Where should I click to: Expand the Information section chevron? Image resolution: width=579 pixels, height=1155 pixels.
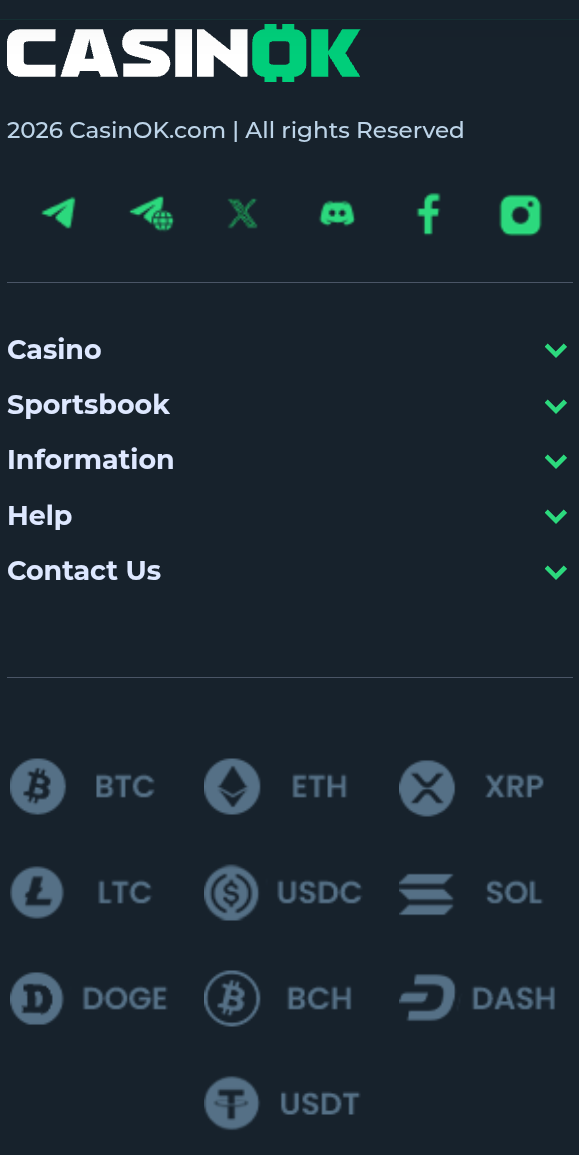(555, 460)
